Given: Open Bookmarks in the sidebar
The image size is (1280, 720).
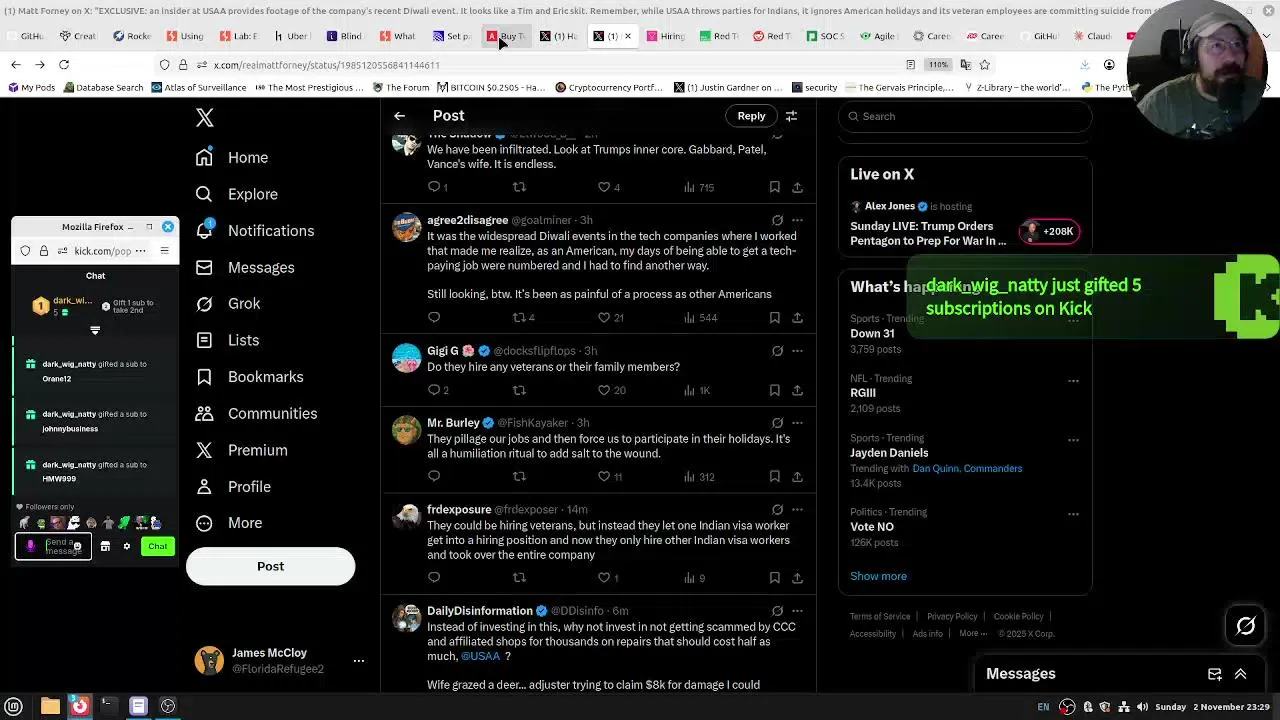Looking at the screenshot, I should click(x=249, y=376).
